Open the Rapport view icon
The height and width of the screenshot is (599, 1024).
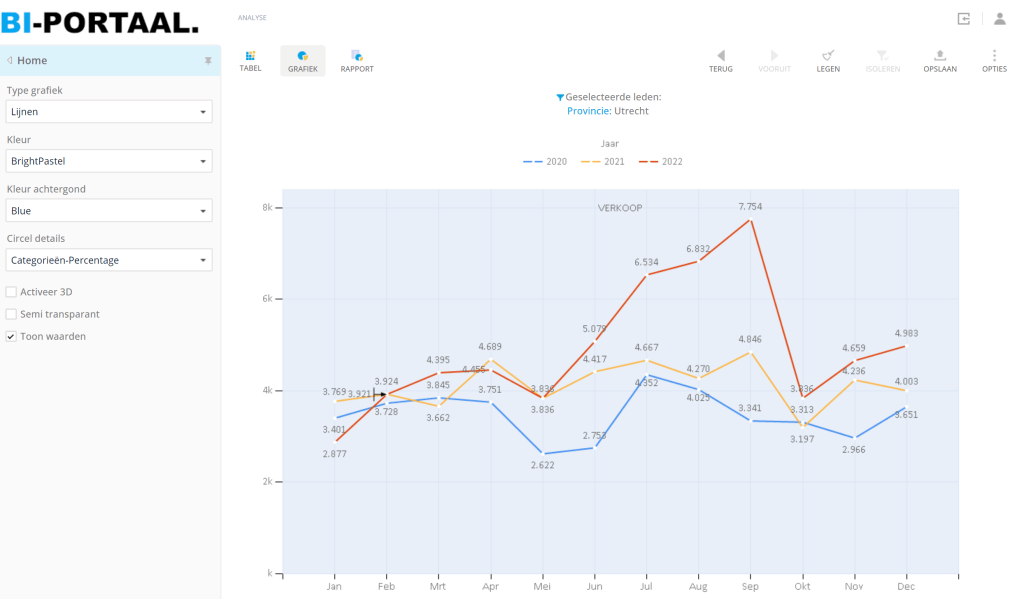click(x=357, y=56)
